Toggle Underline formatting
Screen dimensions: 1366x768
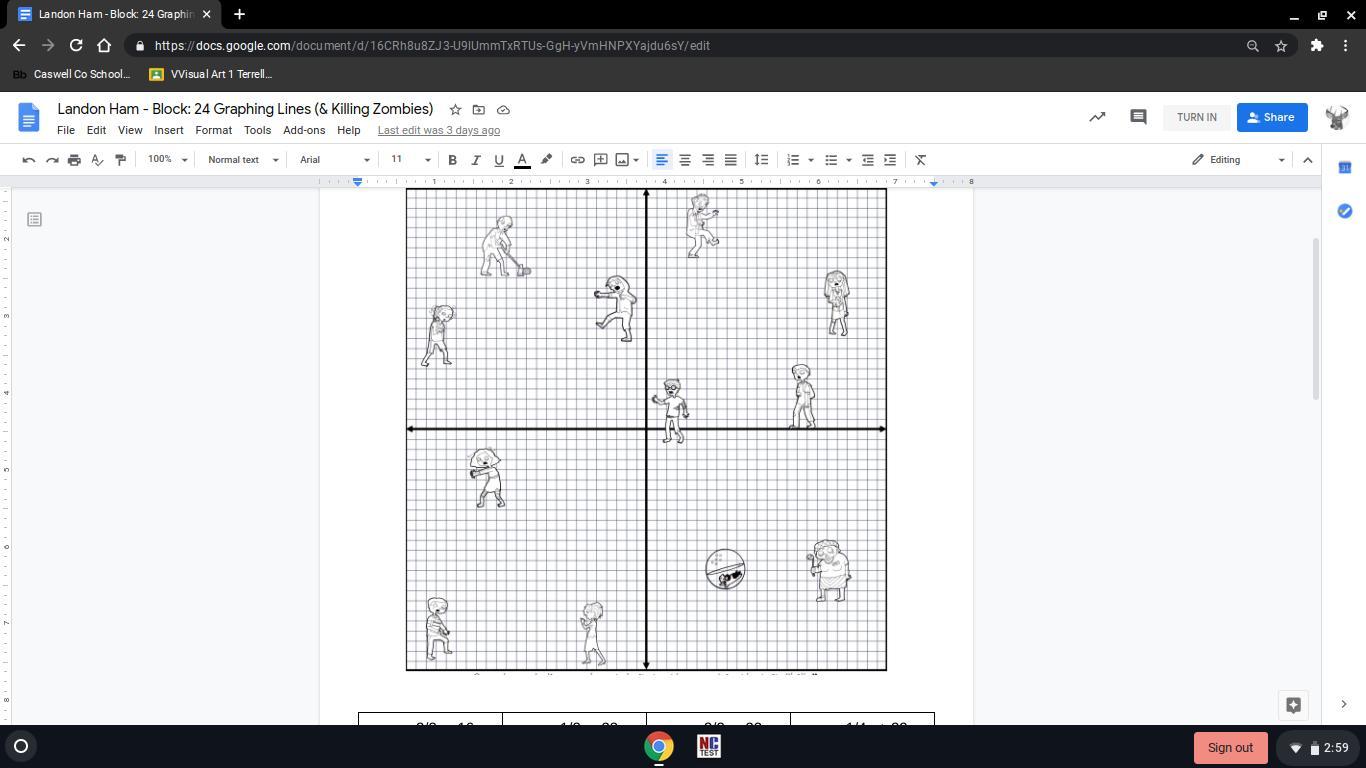tap(498, 160)
